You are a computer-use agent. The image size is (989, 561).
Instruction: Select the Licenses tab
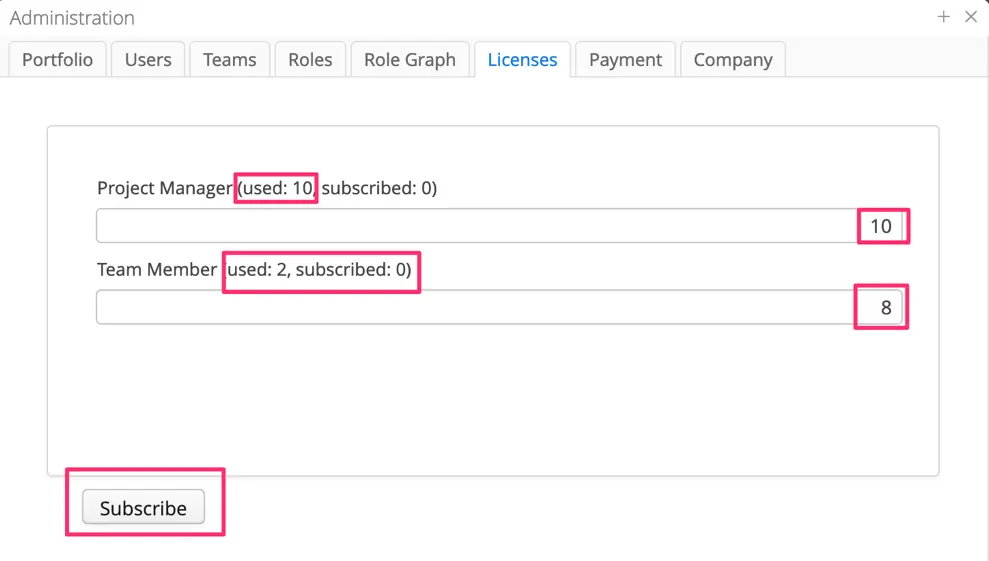(x=522, y=59)
